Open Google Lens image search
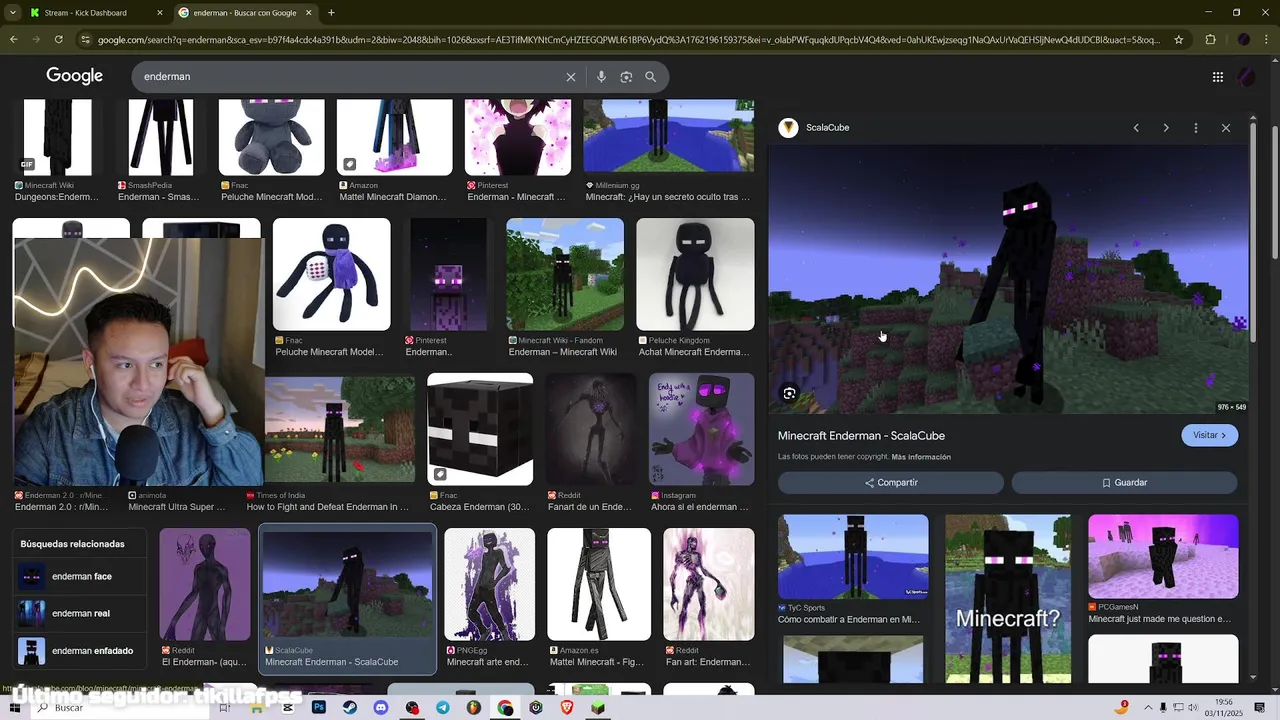The height and width of the screenshot is (720, 1280). pos(626,77)
